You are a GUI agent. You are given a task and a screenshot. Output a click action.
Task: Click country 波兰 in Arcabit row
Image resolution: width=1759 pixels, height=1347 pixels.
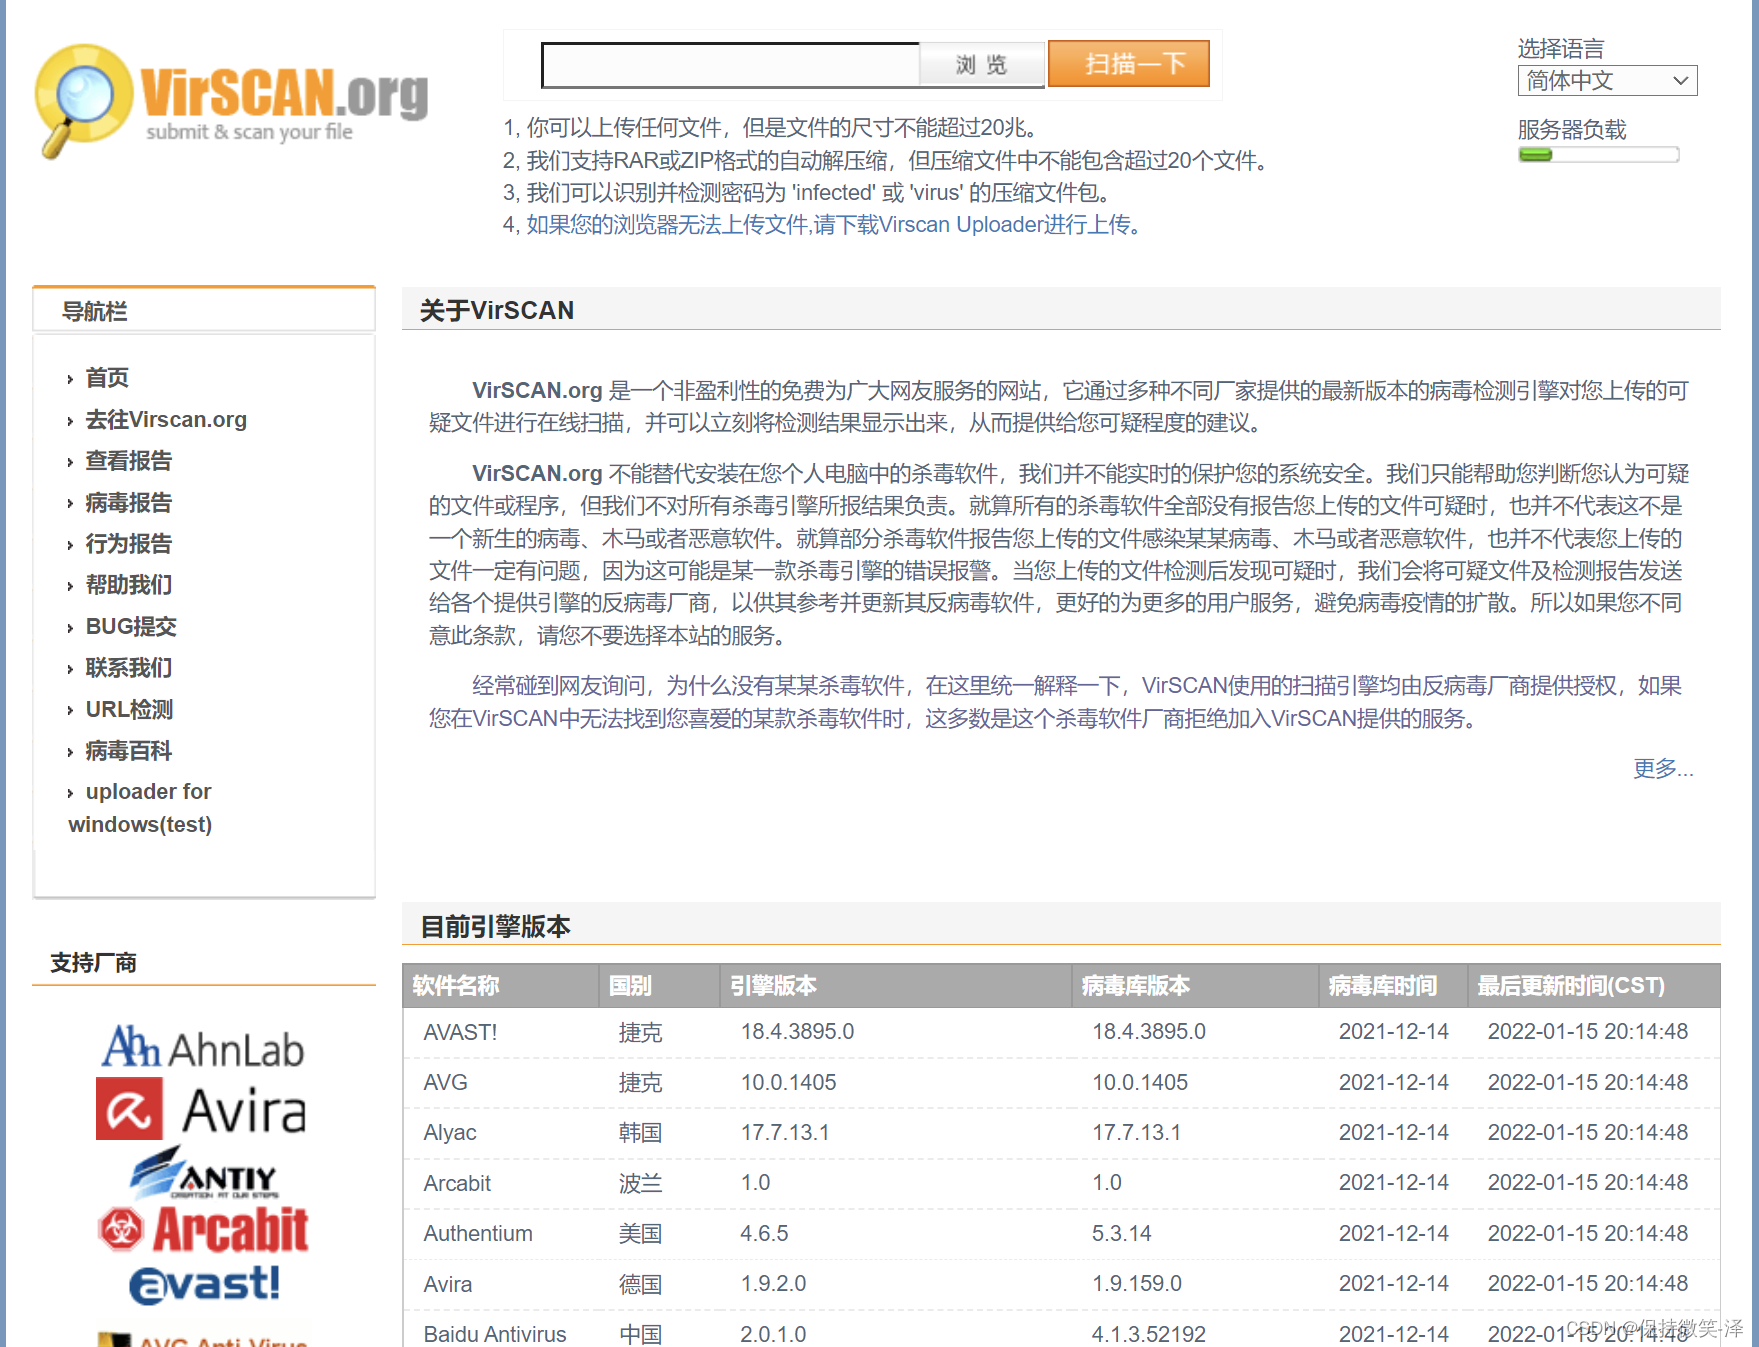pyautogui.click(x=640, y=1183)
